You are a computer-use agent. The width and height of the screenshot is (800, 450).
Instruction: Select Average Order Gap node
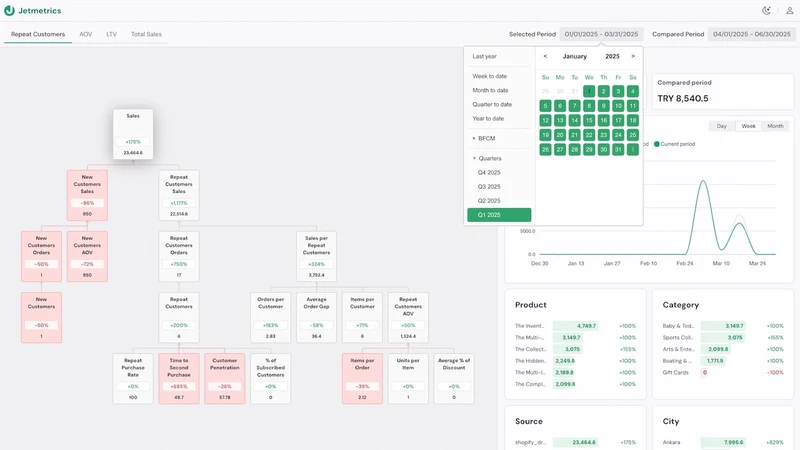(x=316, y=317)
